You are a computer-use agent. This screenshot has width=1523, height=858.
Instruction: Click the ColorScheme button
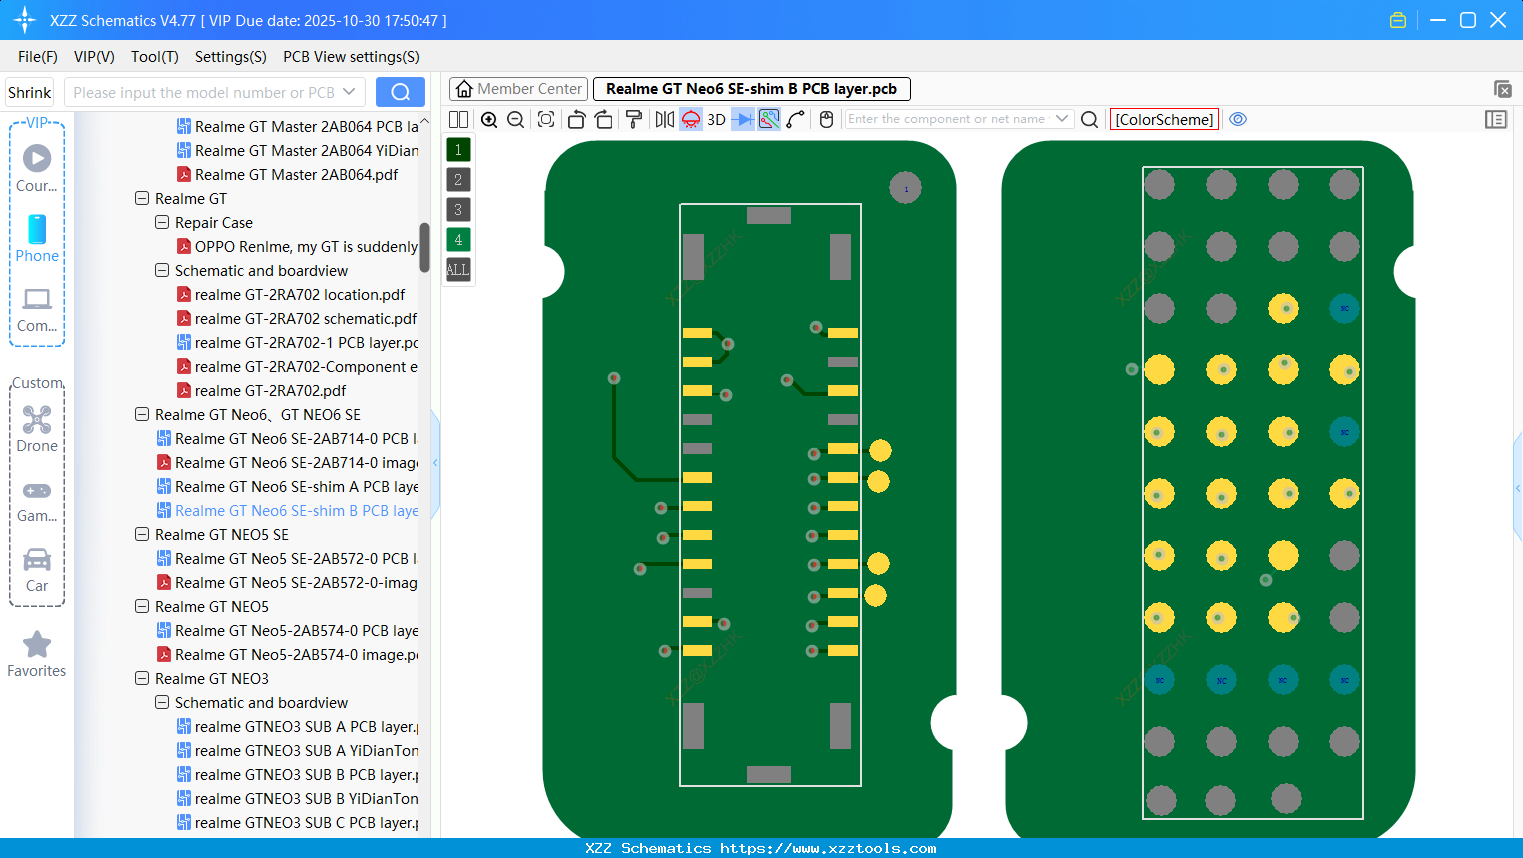1164,119
